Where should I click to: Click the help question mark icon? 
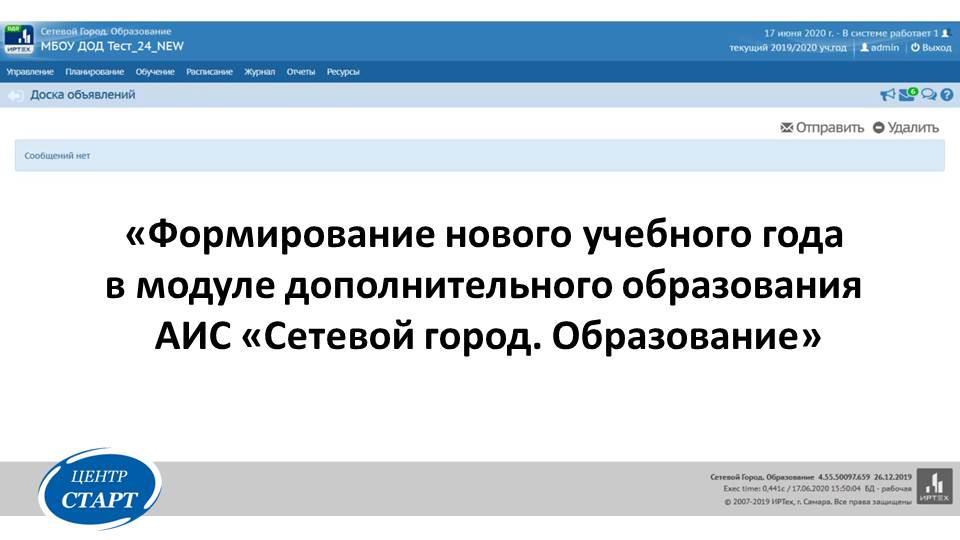tap(947, 95)
